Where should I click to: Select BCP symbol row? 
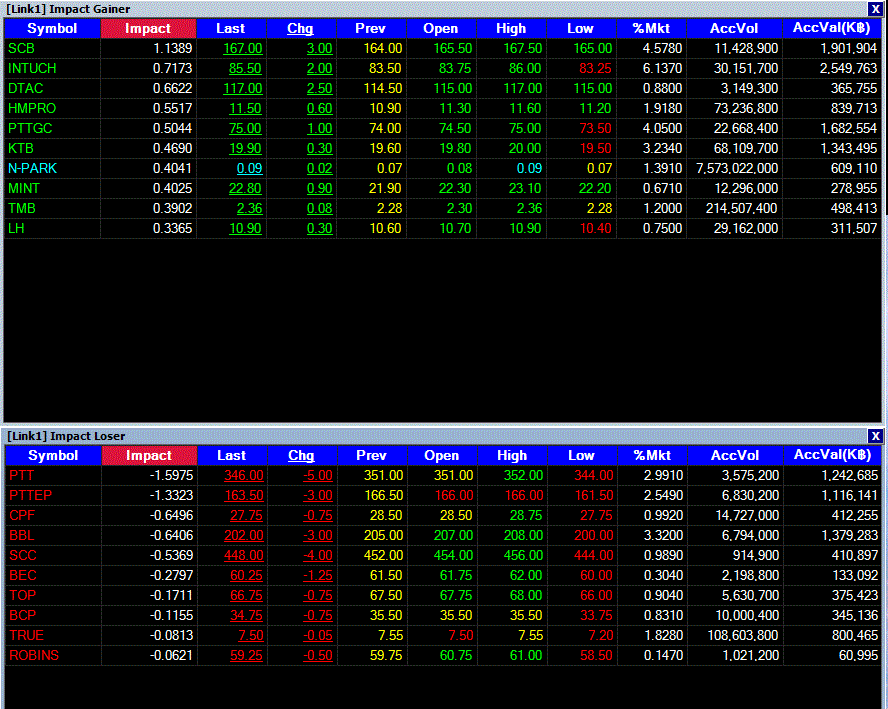point(23,616)
